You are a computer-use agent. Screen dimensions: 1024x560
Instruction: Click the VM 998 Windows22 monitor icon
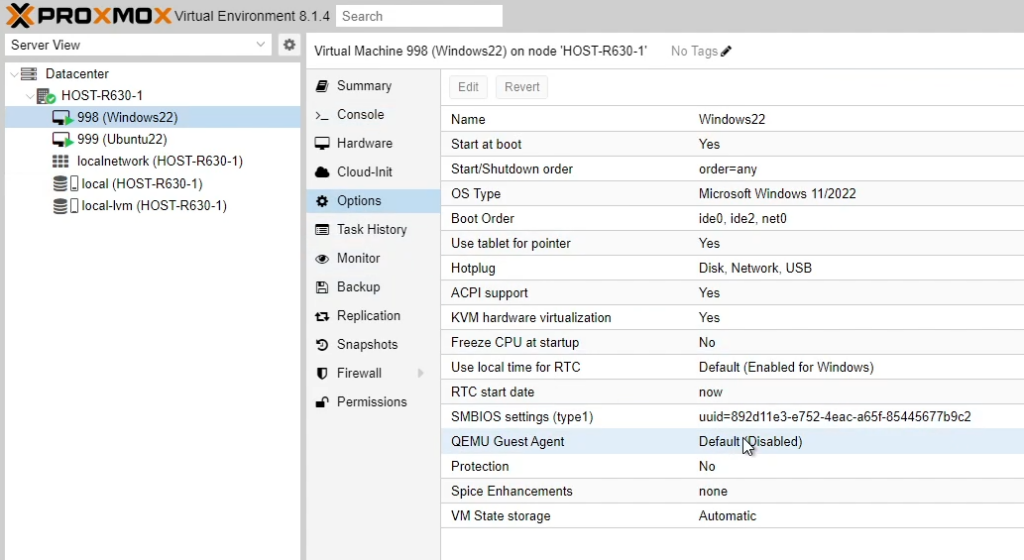tap(61, 118)
